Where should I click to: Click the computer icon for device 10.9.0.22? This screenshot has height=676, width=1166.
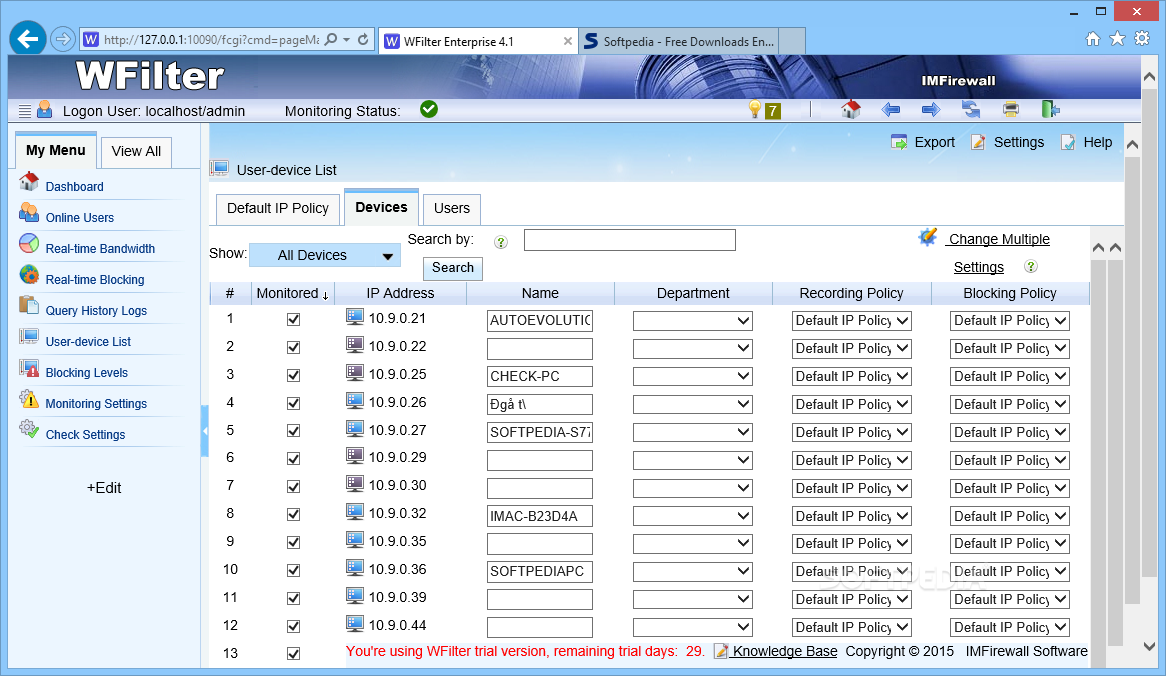355,345
